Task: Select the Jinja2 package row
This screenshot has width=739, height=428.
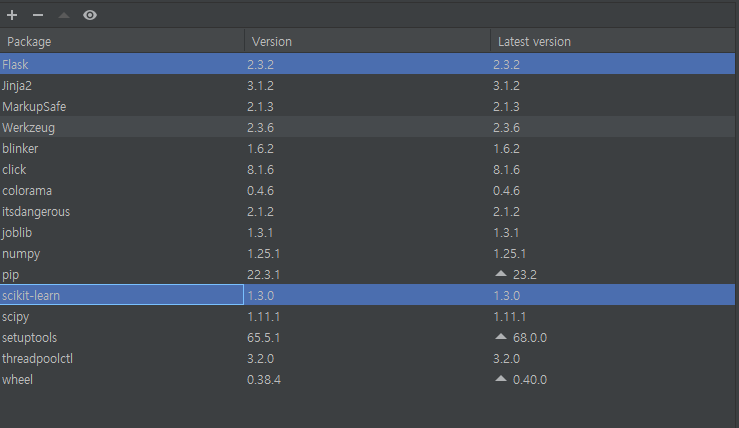Action: pyautogui.click(x=368, y=85)
